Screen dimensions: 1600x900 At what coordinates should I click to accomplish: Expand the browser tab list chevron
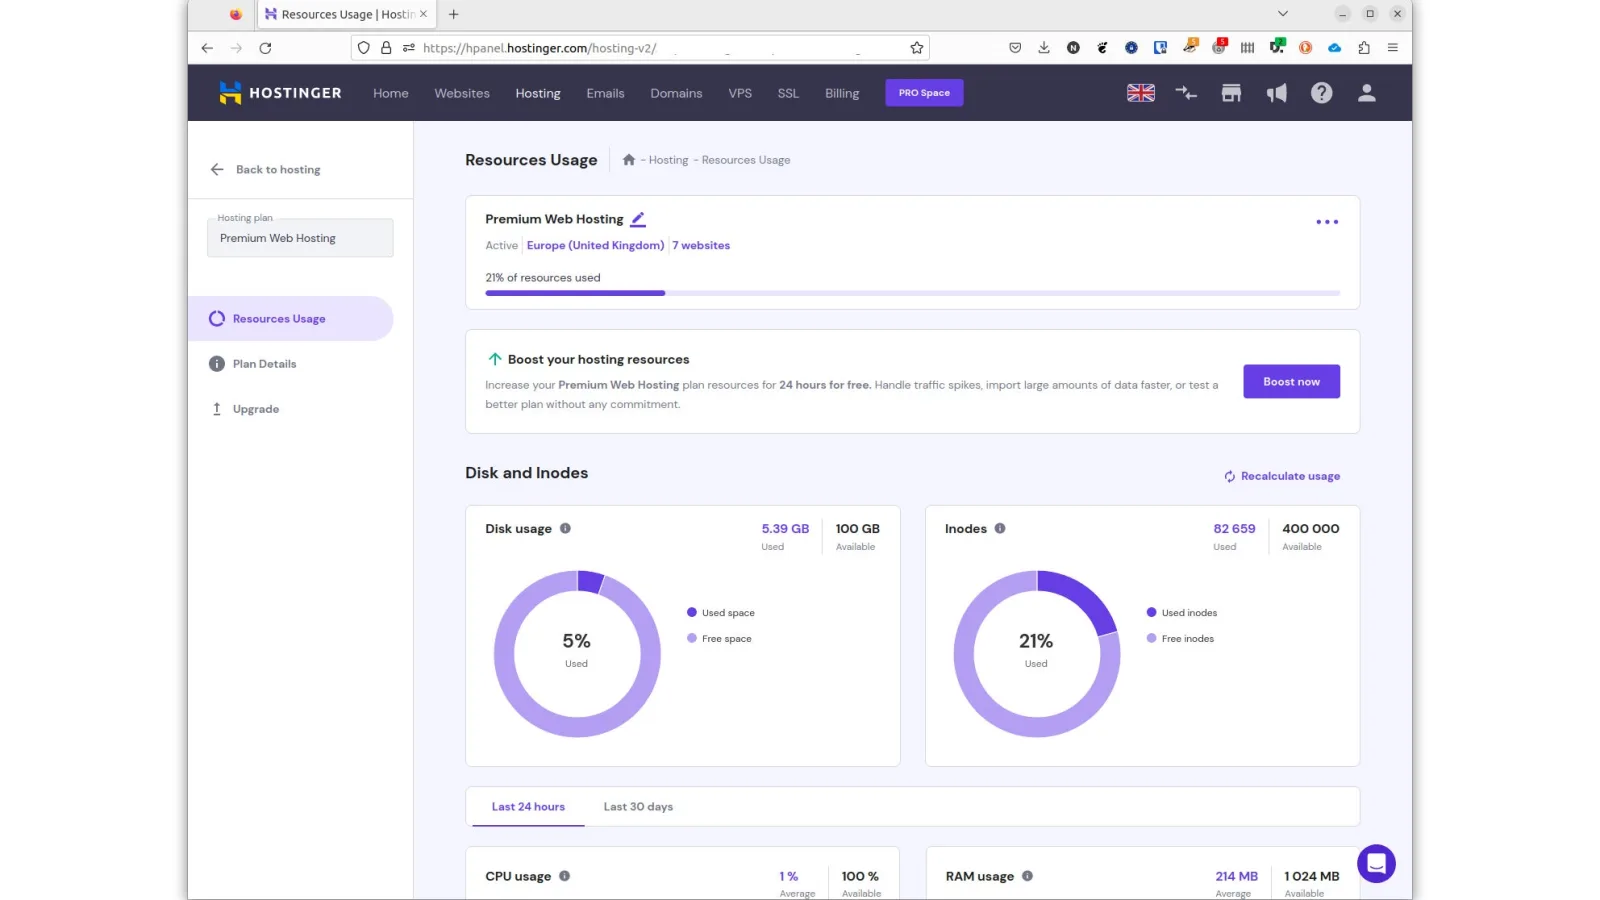pos(1283,14)
